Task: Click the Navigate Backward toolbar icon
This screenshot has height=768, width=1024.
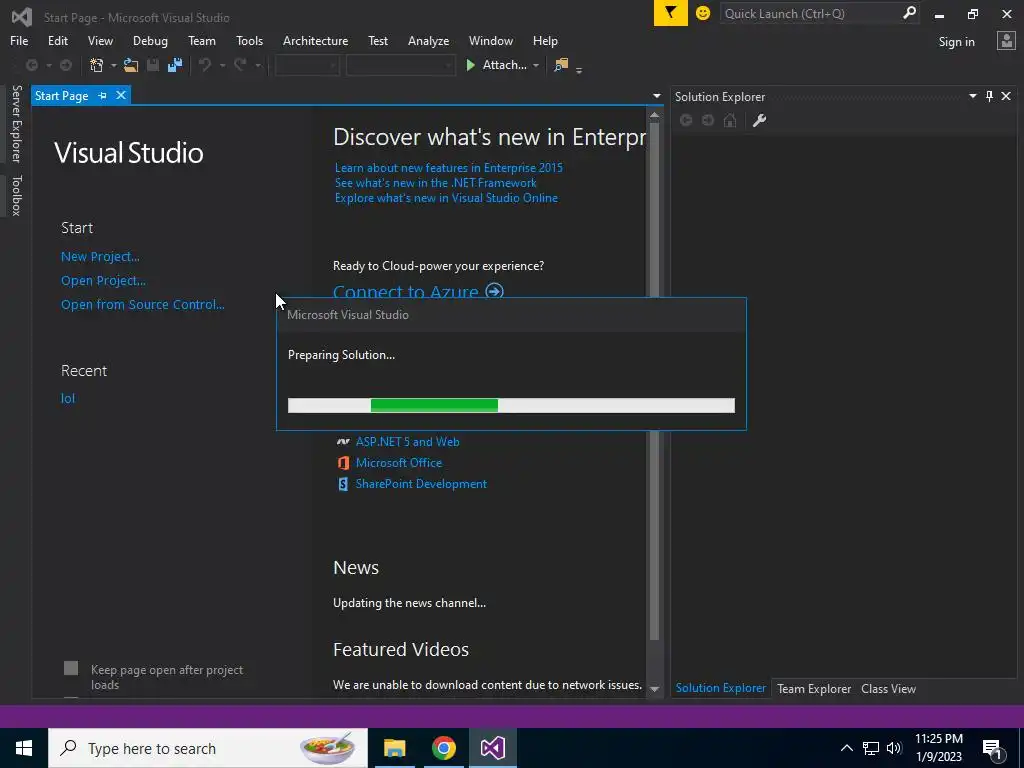Action: [31, 65]
